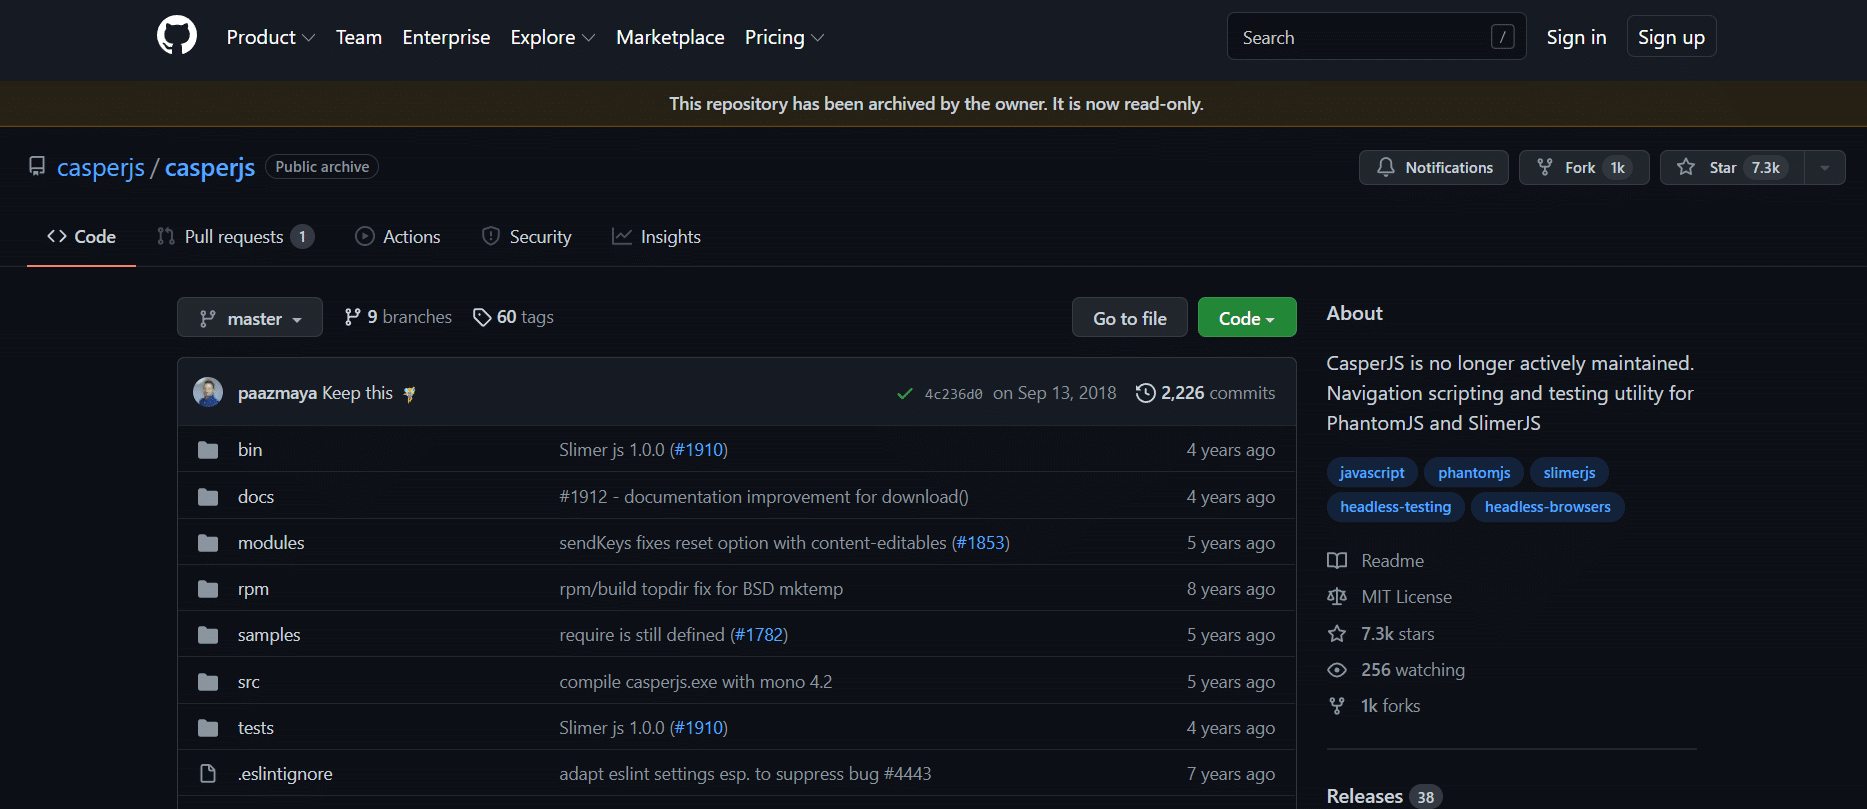
Task: Expand the Pricing menu
Action: [x=785, y=37]
